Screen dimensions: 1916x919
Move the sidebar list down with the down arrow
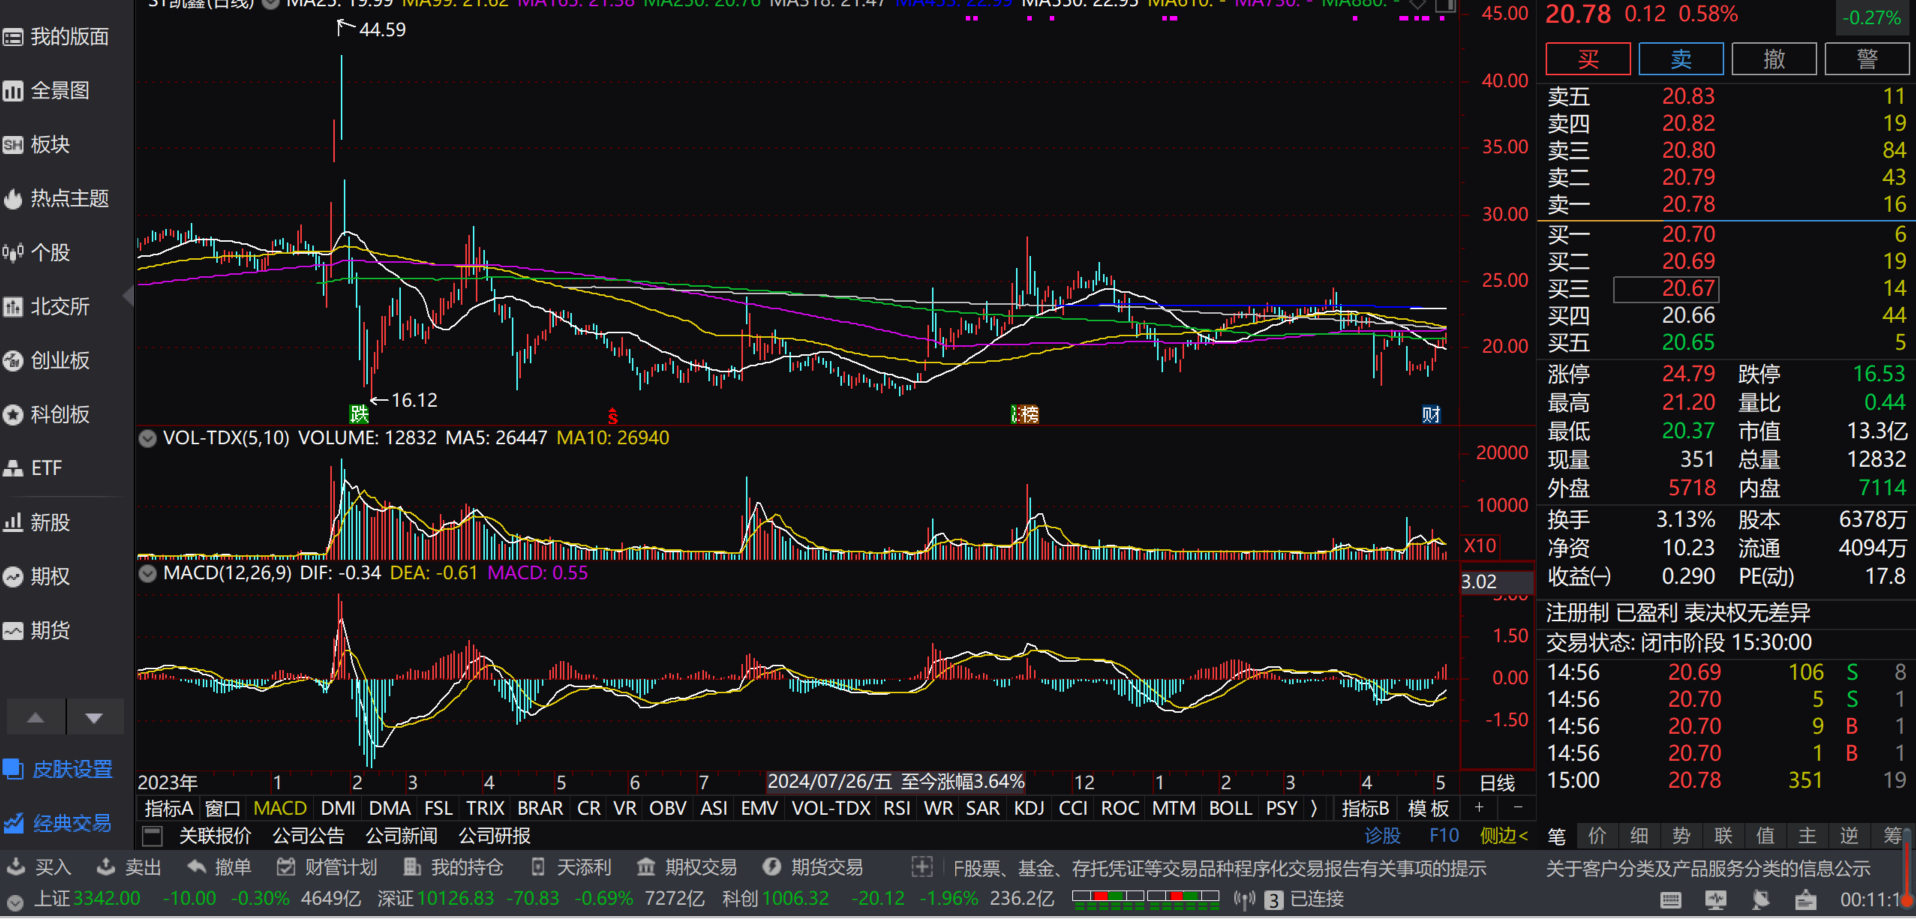[x=94, y=717]
